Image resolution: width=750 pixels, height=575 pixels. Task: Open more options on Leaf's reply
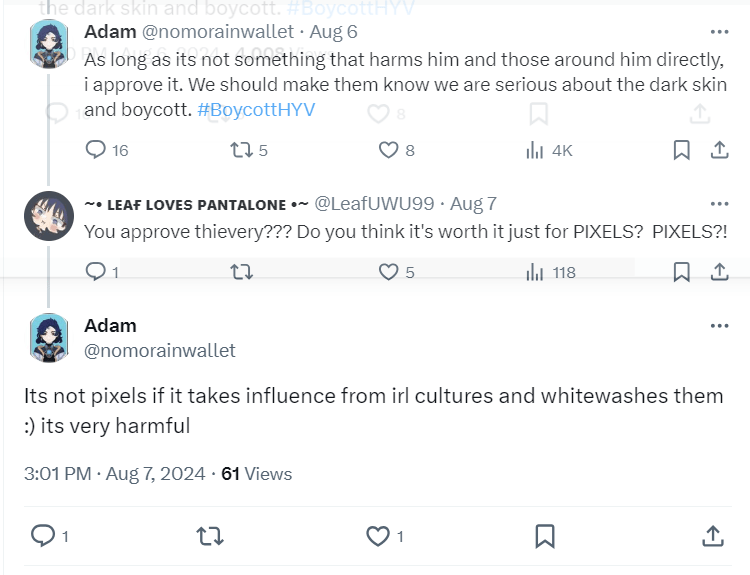coord(719,202)
